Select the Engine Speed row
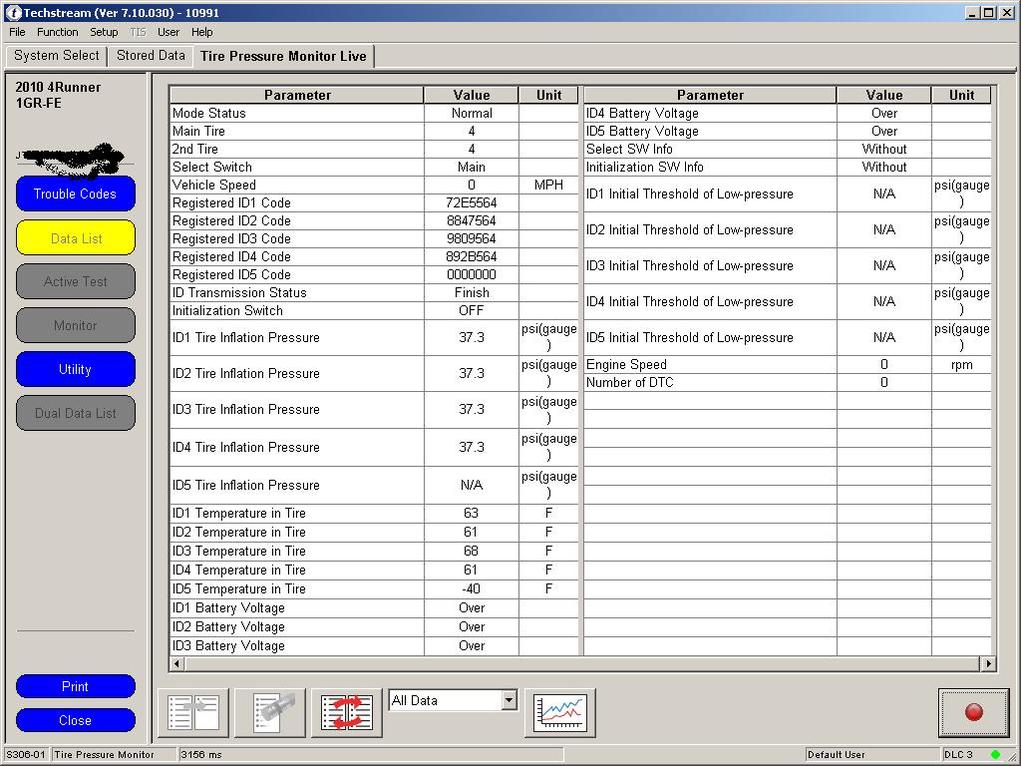This screenshot has height=766, width=1021. coord(787,365)
